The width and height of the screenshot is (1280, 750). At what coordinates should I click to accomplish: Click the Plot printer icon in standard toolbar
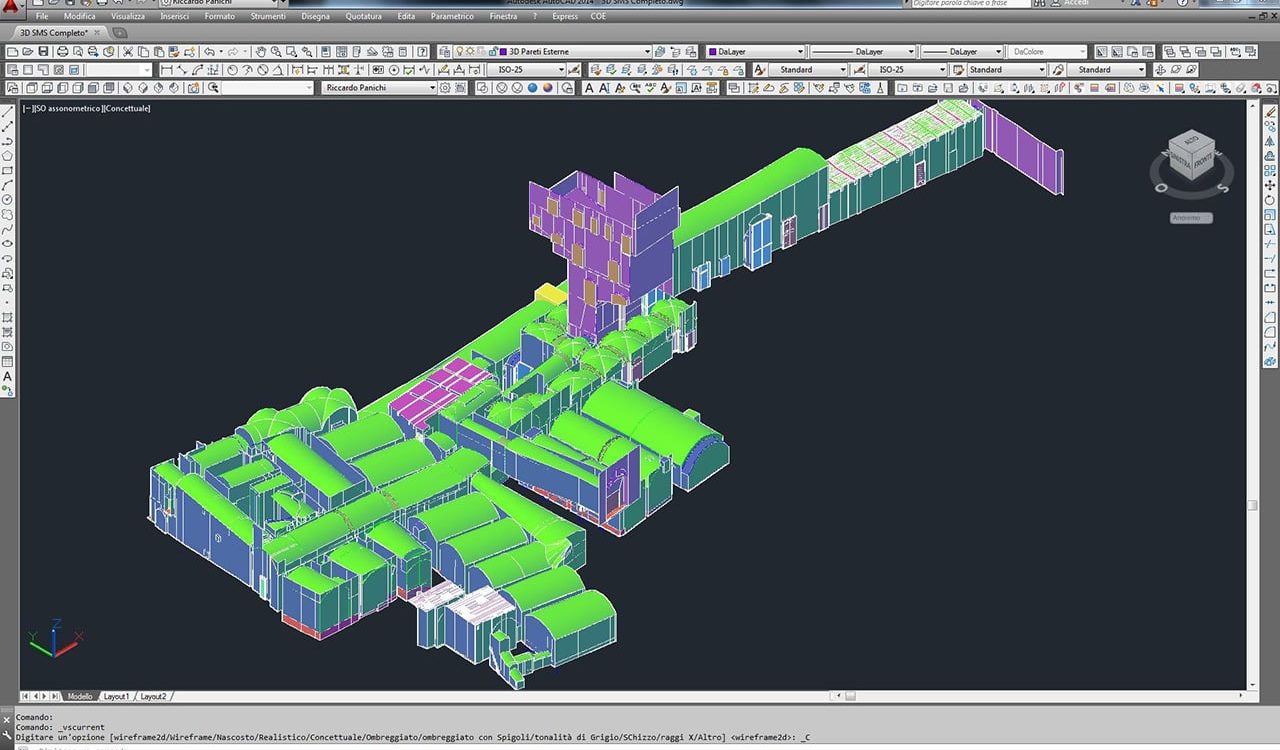[x=62, y=51]
